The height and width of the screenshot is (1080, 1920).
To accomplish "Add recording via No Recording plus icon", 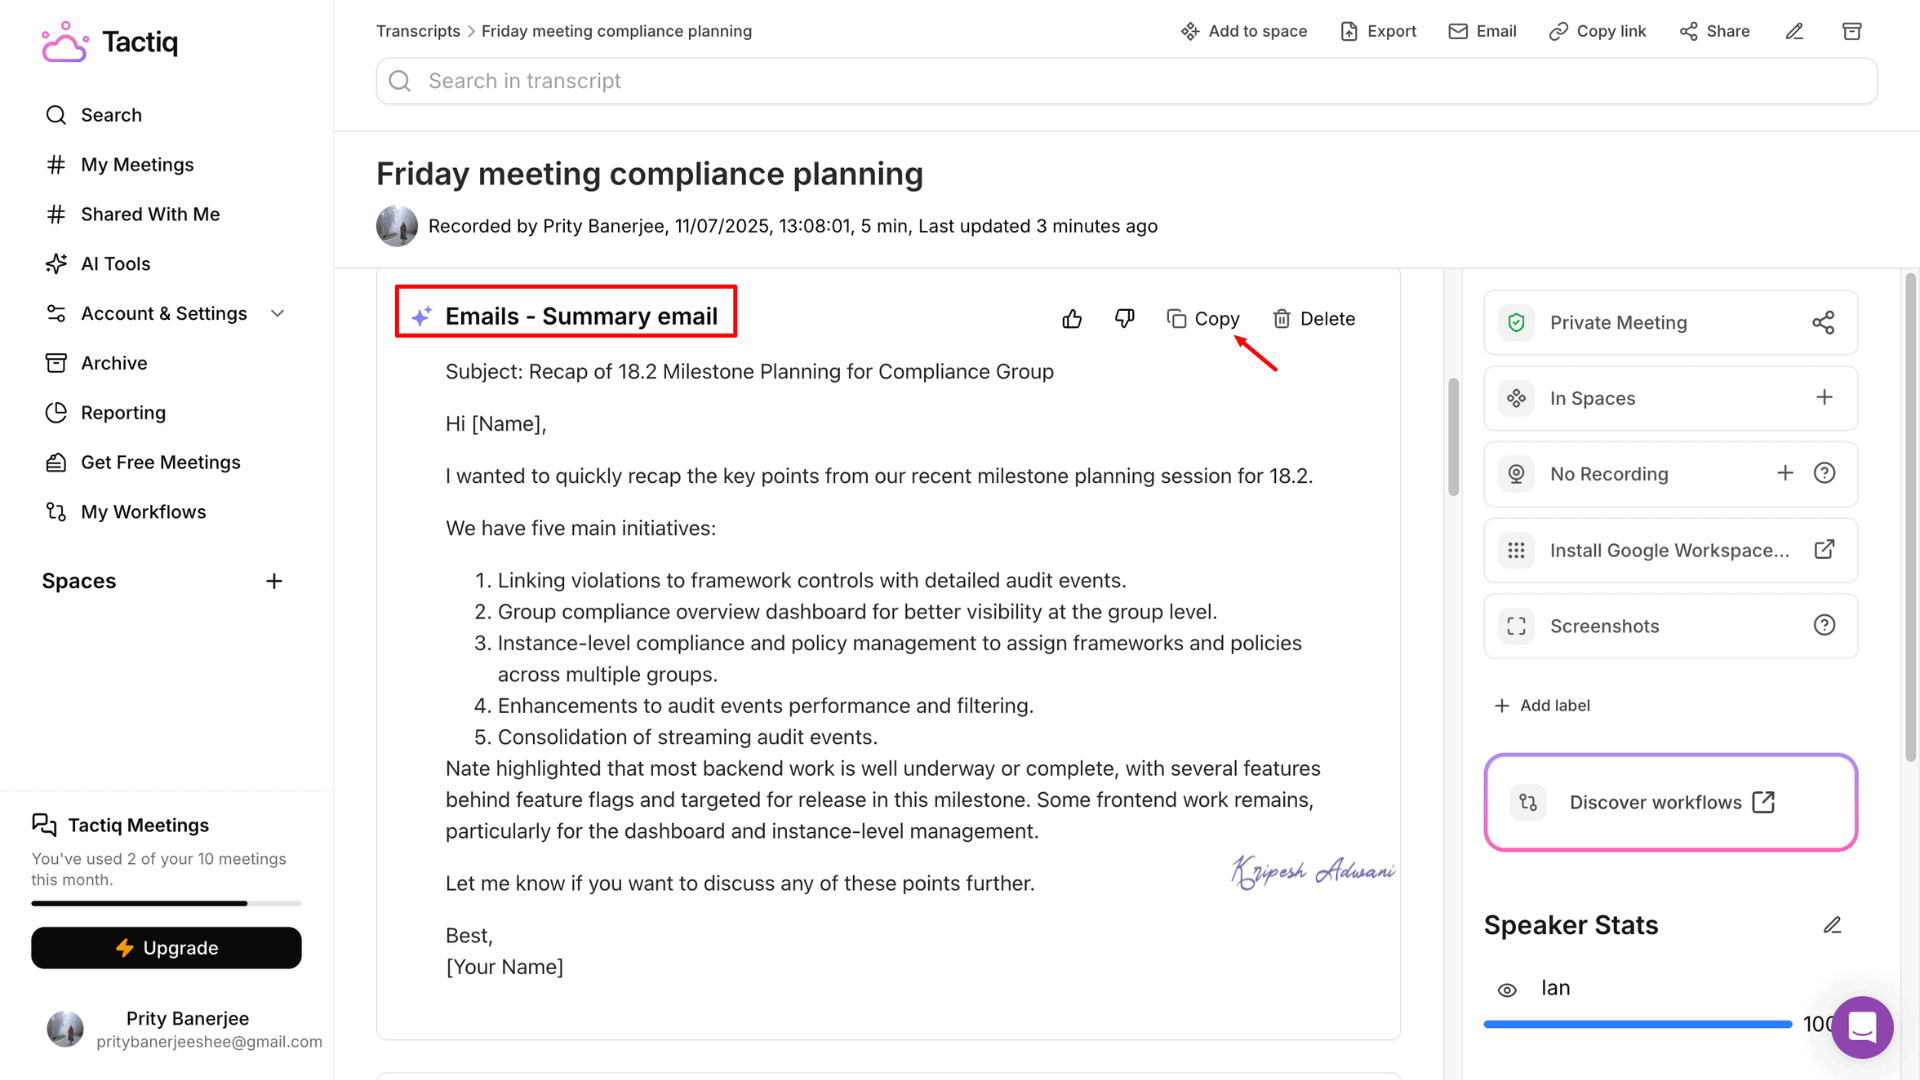I will 1785,473.
